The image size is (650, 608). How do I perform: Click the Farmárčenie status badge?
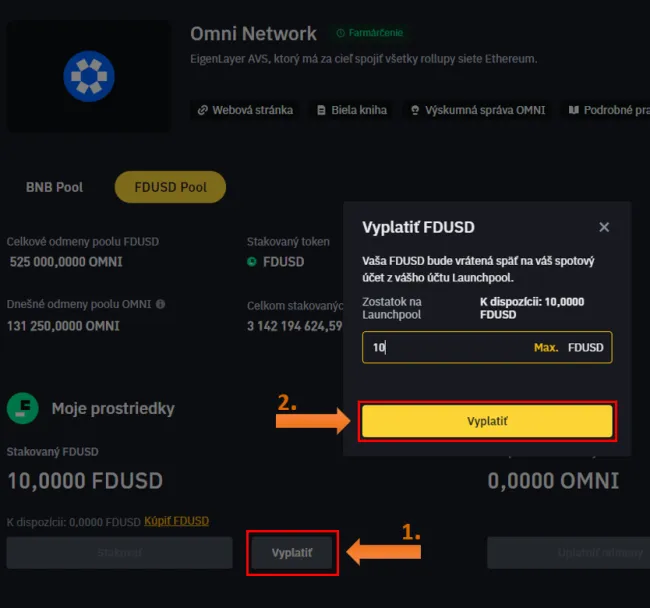(371, 34)
